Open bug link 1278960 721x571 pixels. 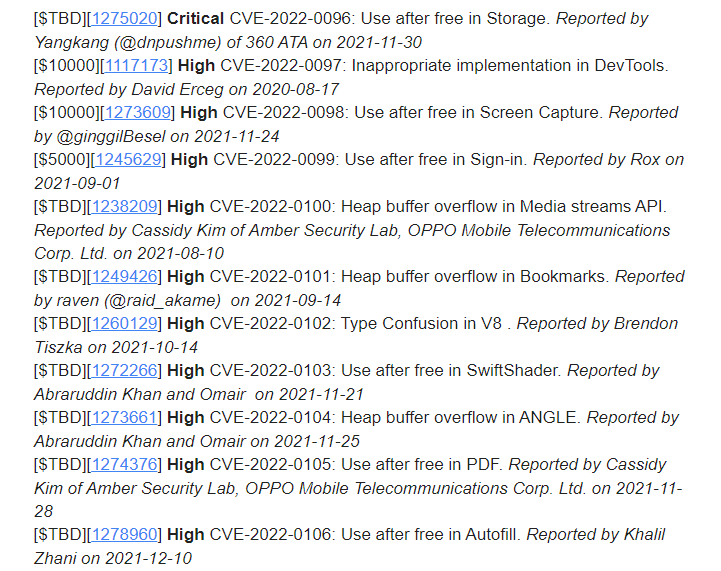(125, 534)
